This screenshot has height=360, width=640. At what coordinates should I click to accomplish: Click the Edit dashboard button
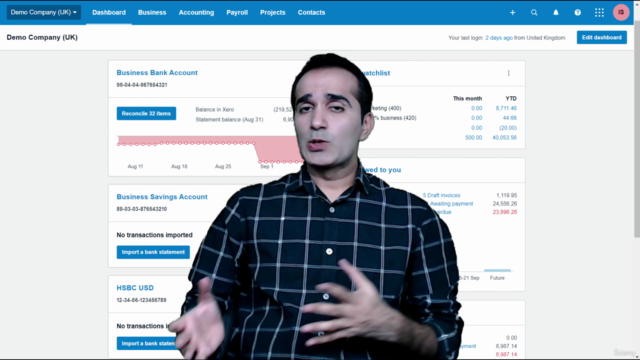602,38
